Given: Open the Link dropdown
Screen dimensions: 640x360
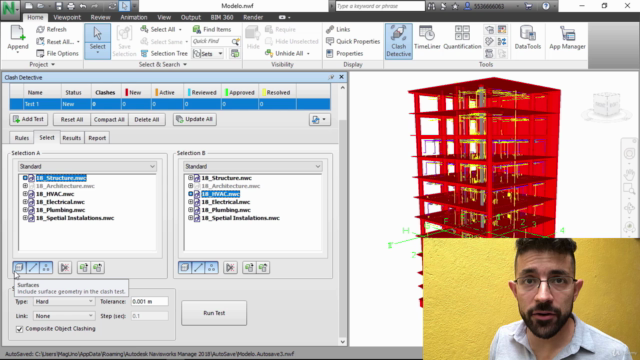Looking at the screenshot, I should (64, 316).
